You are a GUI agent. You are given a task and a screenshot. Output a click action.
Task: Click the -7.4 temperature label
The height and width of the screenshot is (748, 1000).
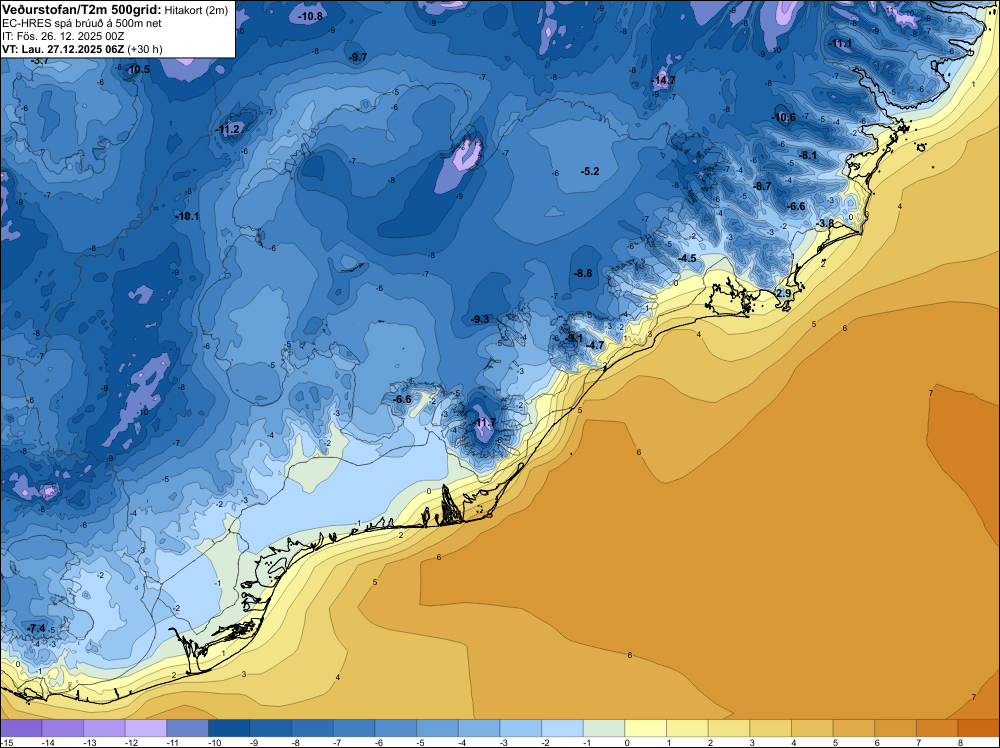pyautogui.click(x=36, y=628)
